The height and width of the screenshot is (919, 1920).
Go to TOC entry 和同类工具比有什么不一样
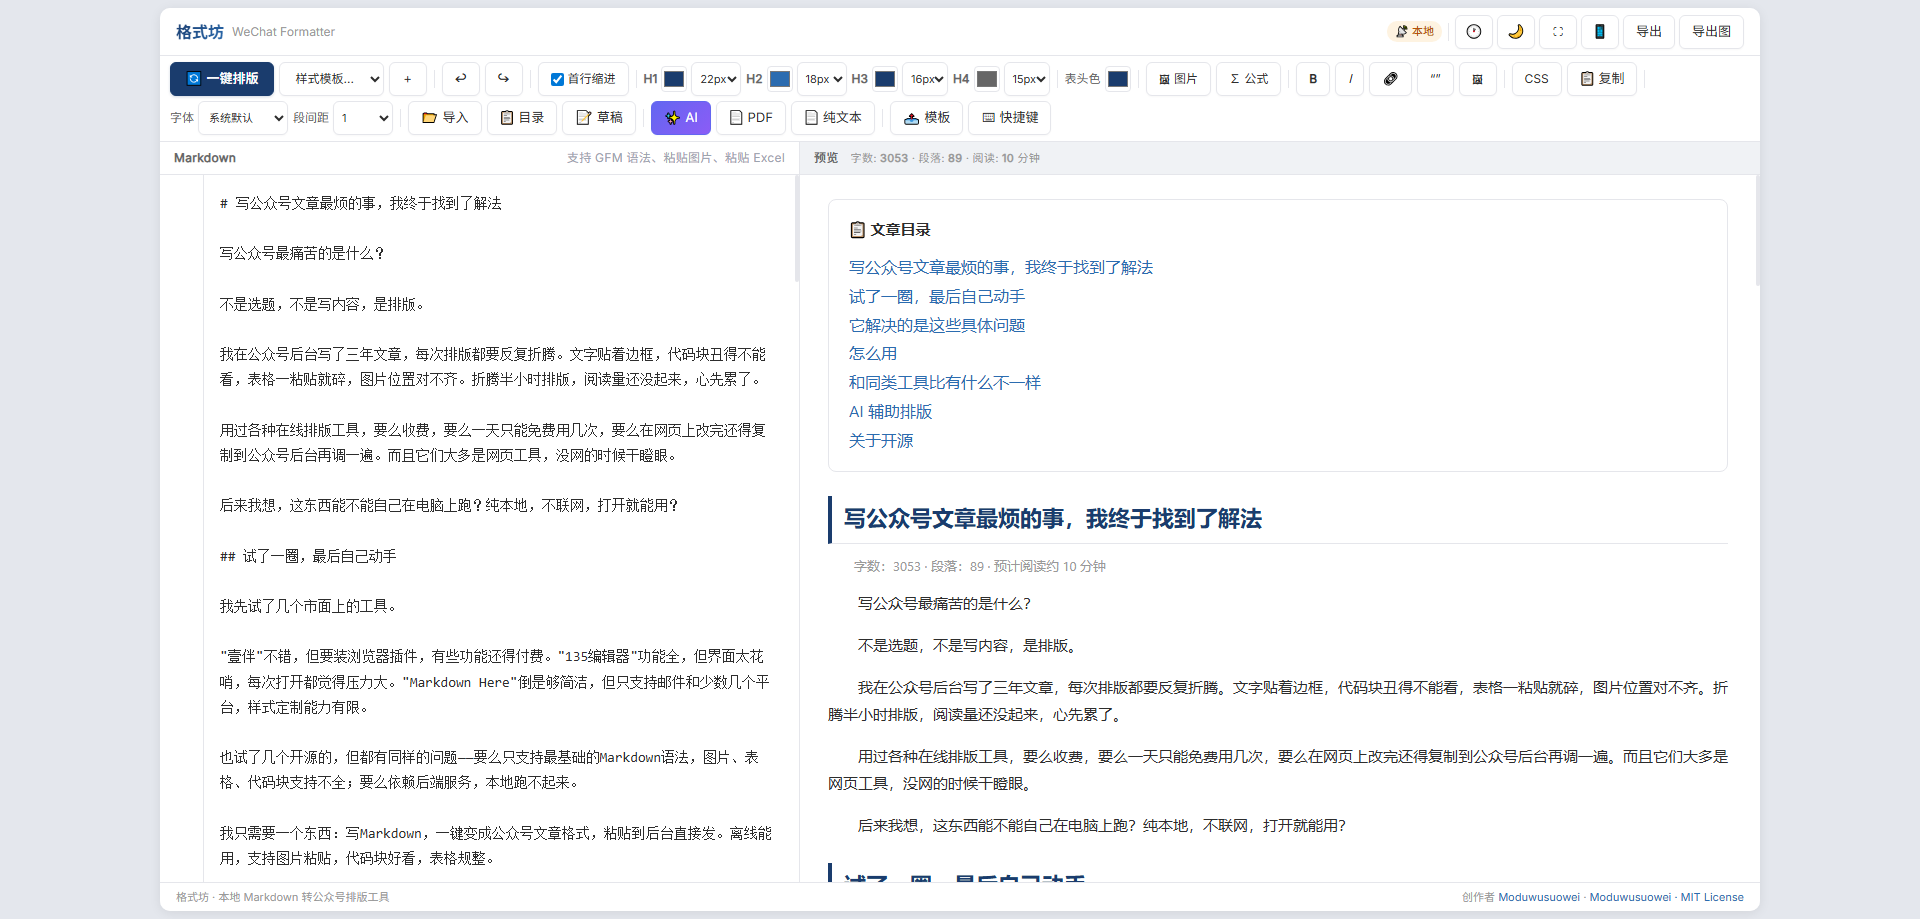[x=945, y=383]
